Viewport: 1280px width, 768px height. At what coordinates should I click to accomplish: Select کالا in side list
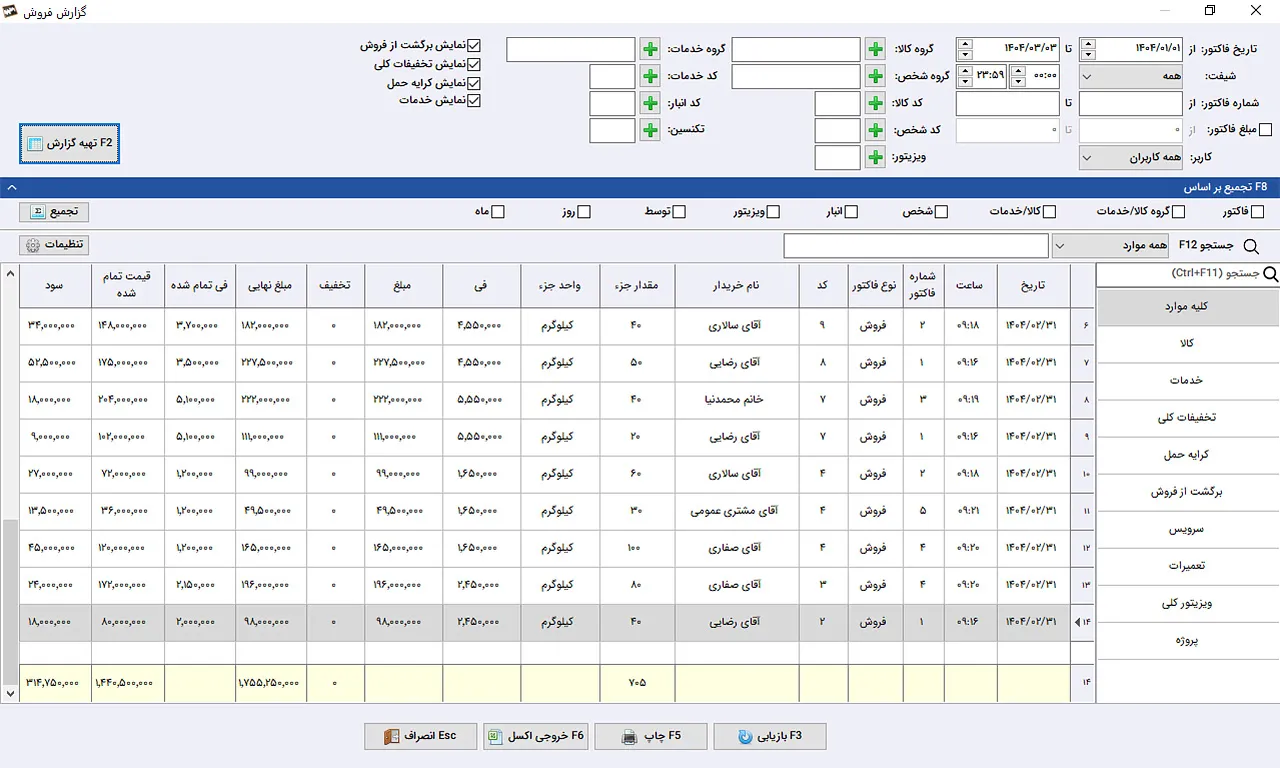(x=1188, y=344)
